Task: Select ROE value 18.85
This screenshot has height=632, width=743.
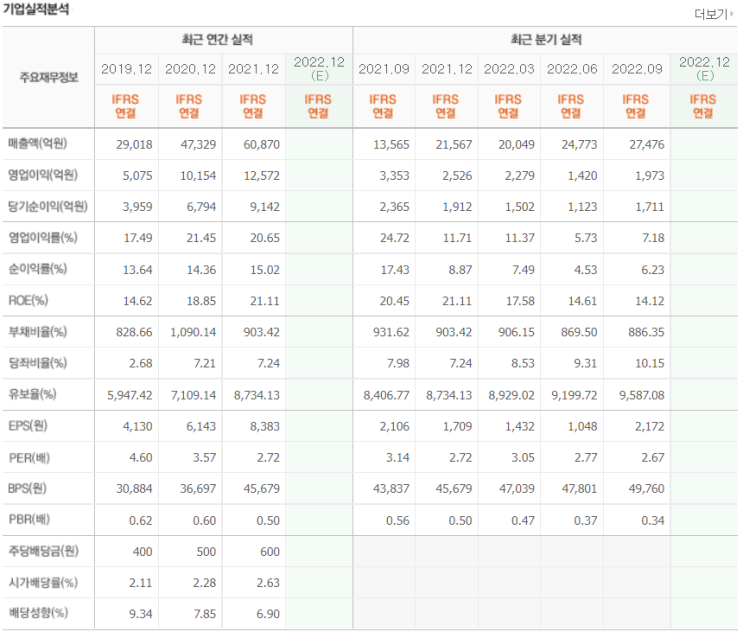Action: (201, 301)
